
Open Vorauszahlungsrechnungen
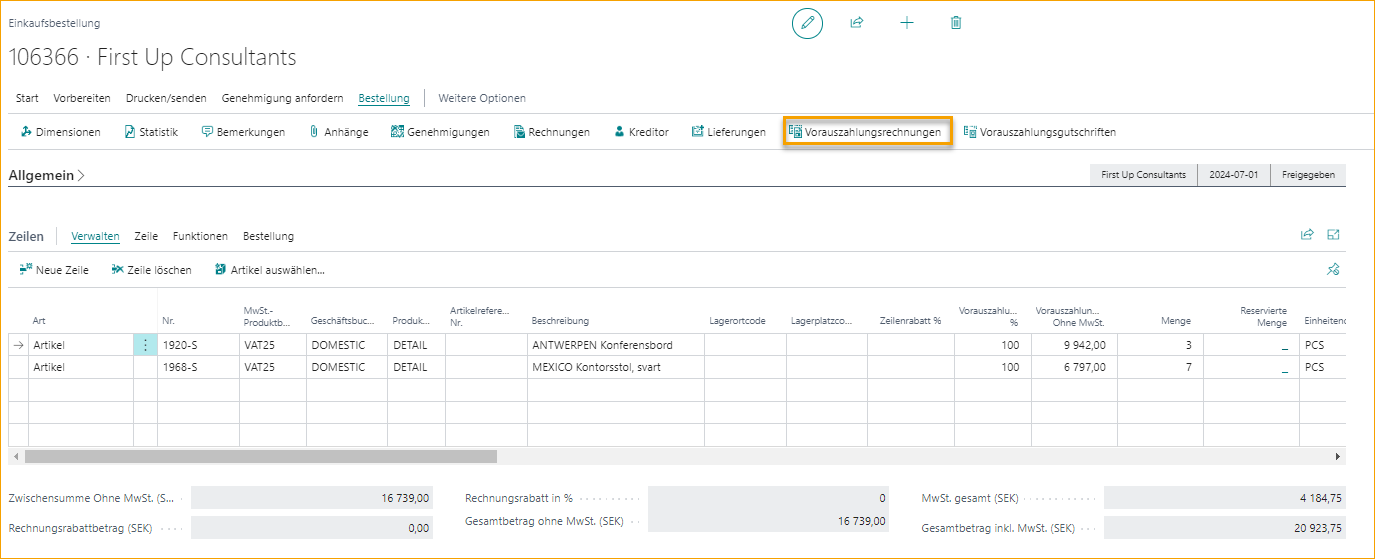[866, 132]
